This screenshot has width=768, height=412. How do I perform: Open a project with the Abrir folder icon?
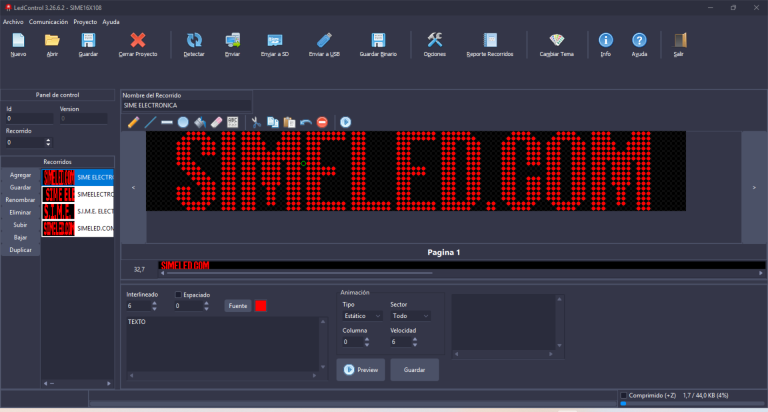click(52, 40)
